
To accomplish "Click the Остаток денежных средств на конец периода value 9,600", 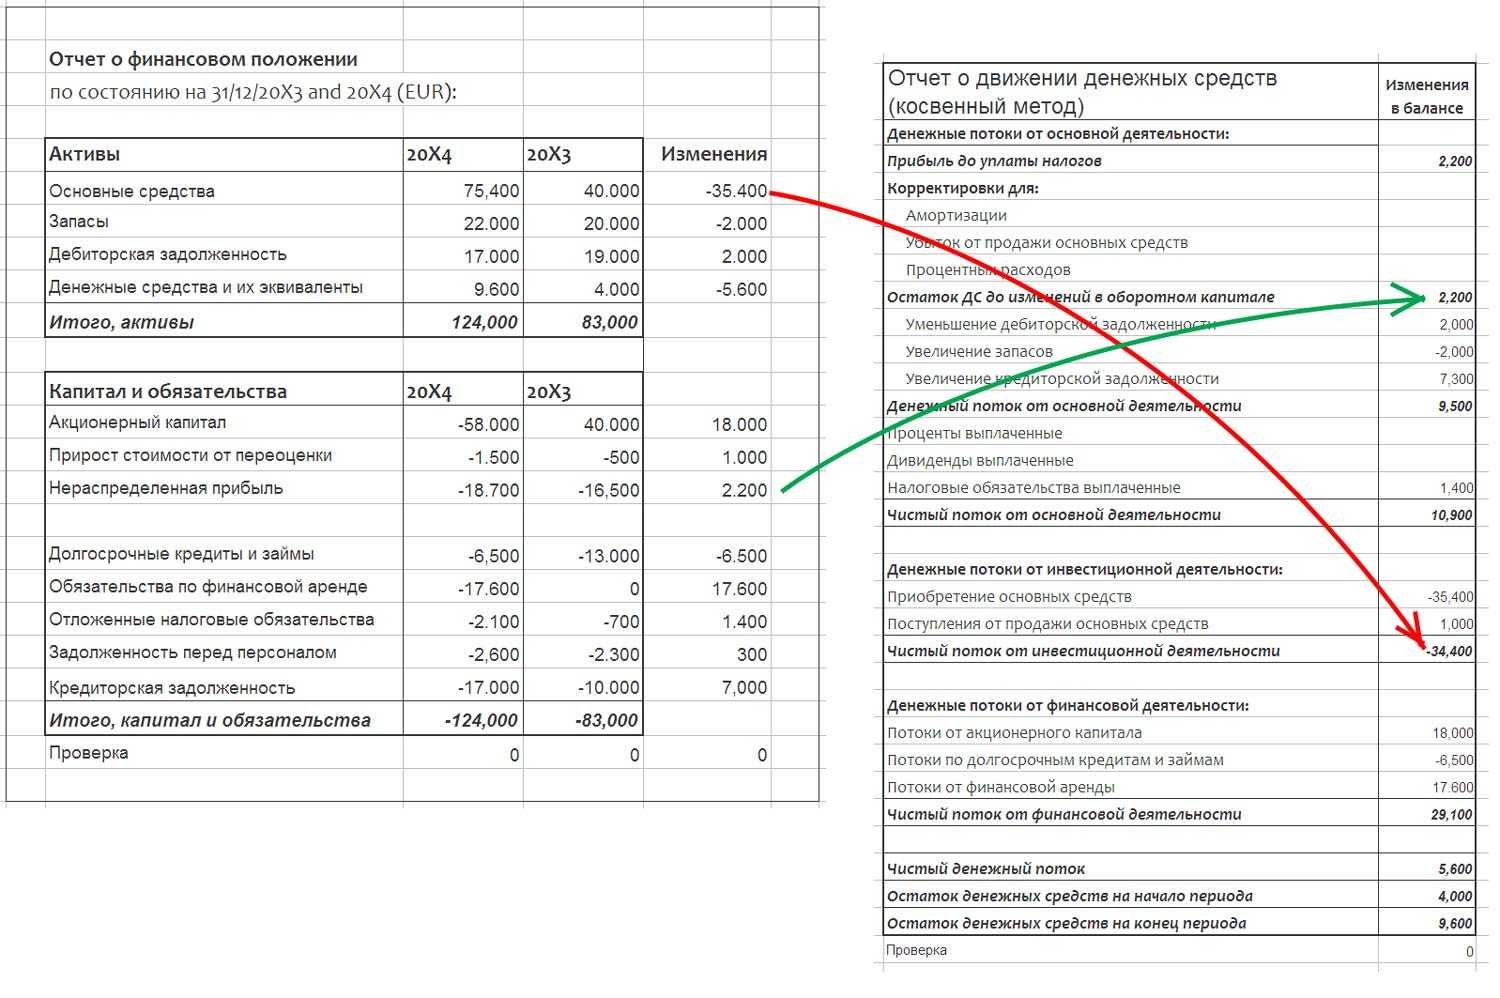I will click(1455, 923).
